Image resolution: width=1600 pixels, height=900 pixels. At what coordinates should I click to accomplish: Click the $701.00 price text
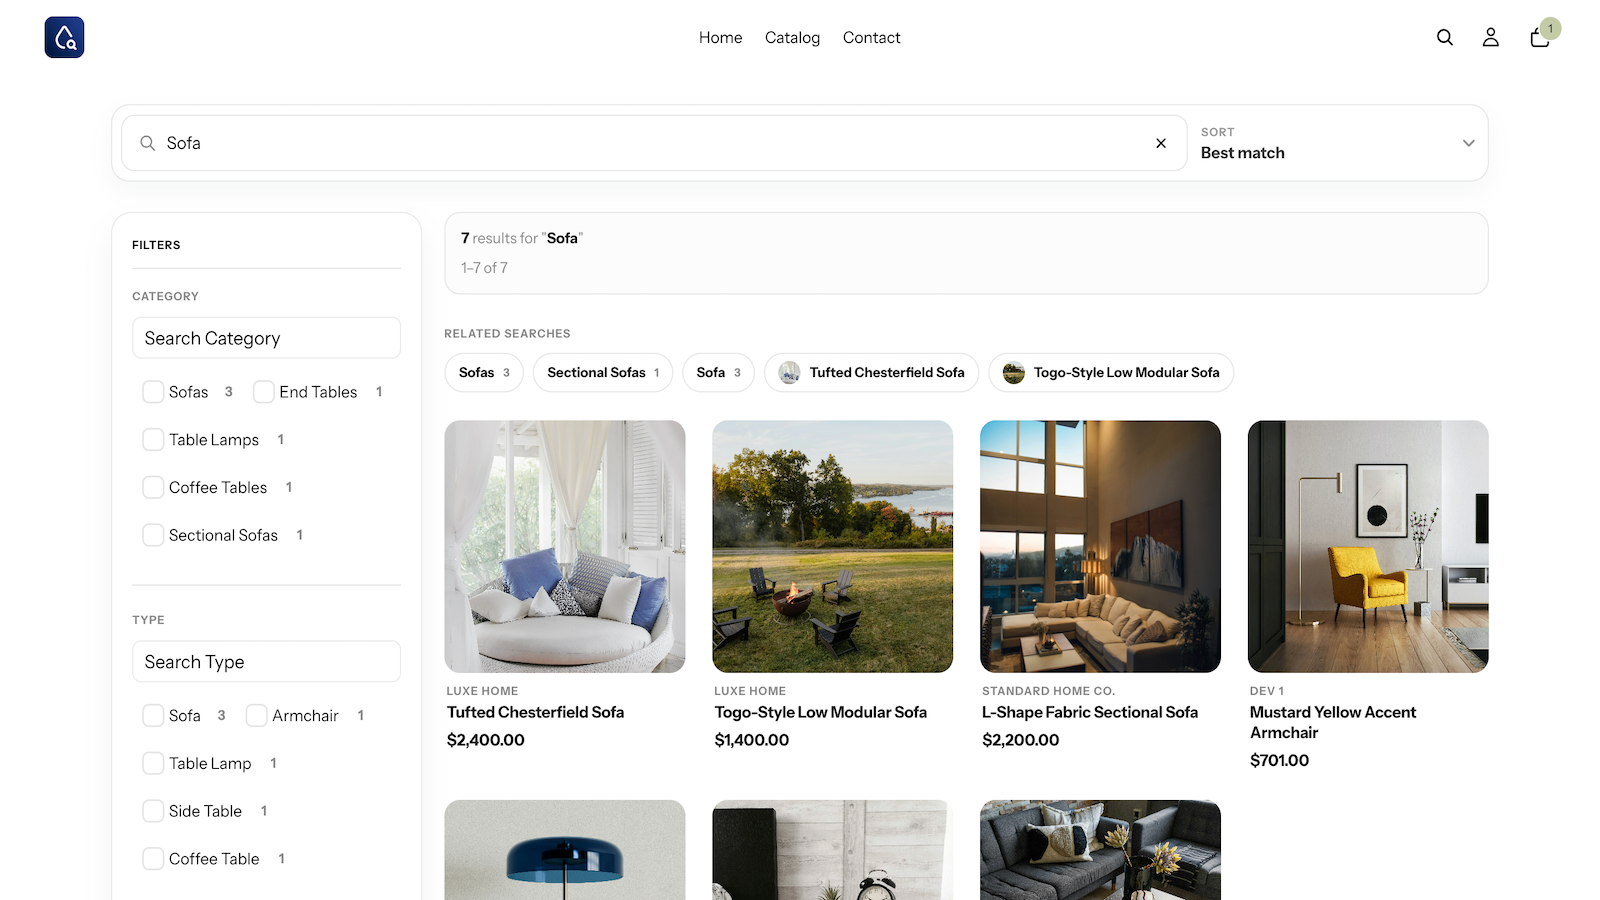pos(1280,760)
